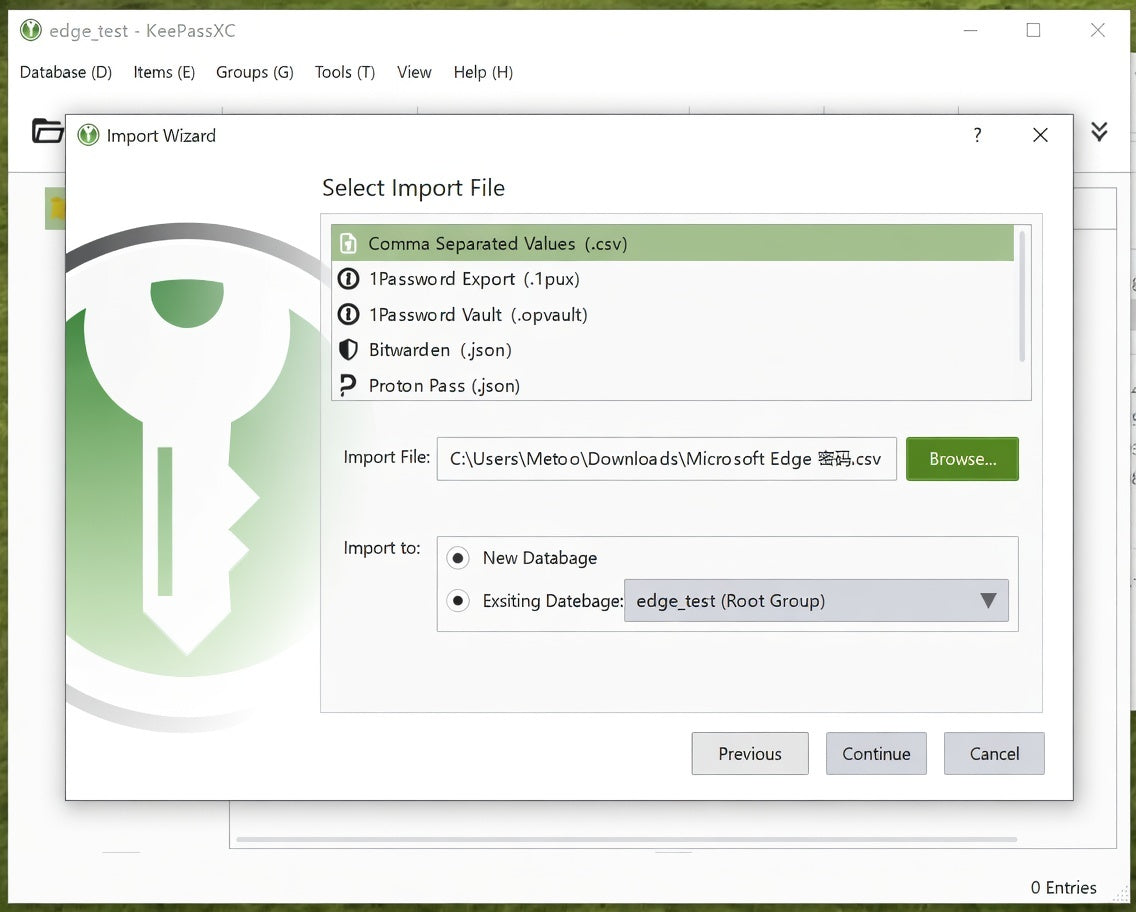The width and height of the screenshot is (1136, 912).
Task: Select 1Password Export (.1pux) format
Action: pyautogui.click(x=672, y=279)
